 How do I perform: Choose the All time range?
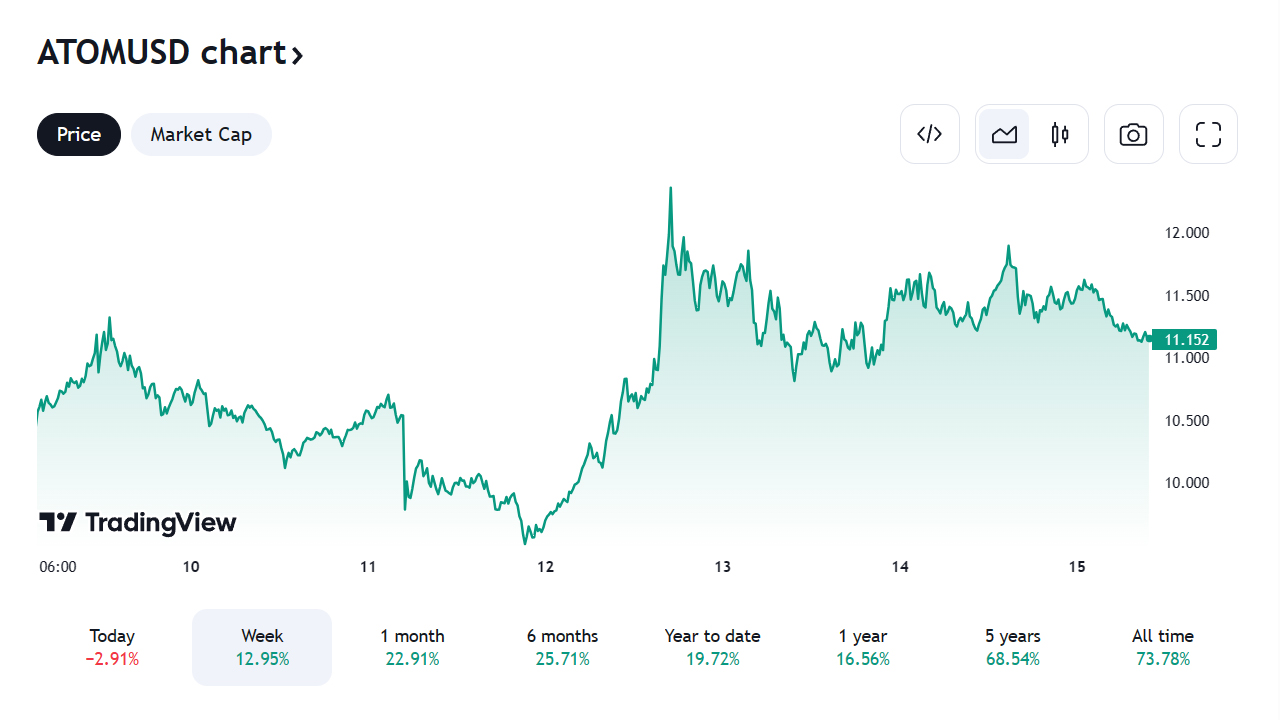[1163, 647]
